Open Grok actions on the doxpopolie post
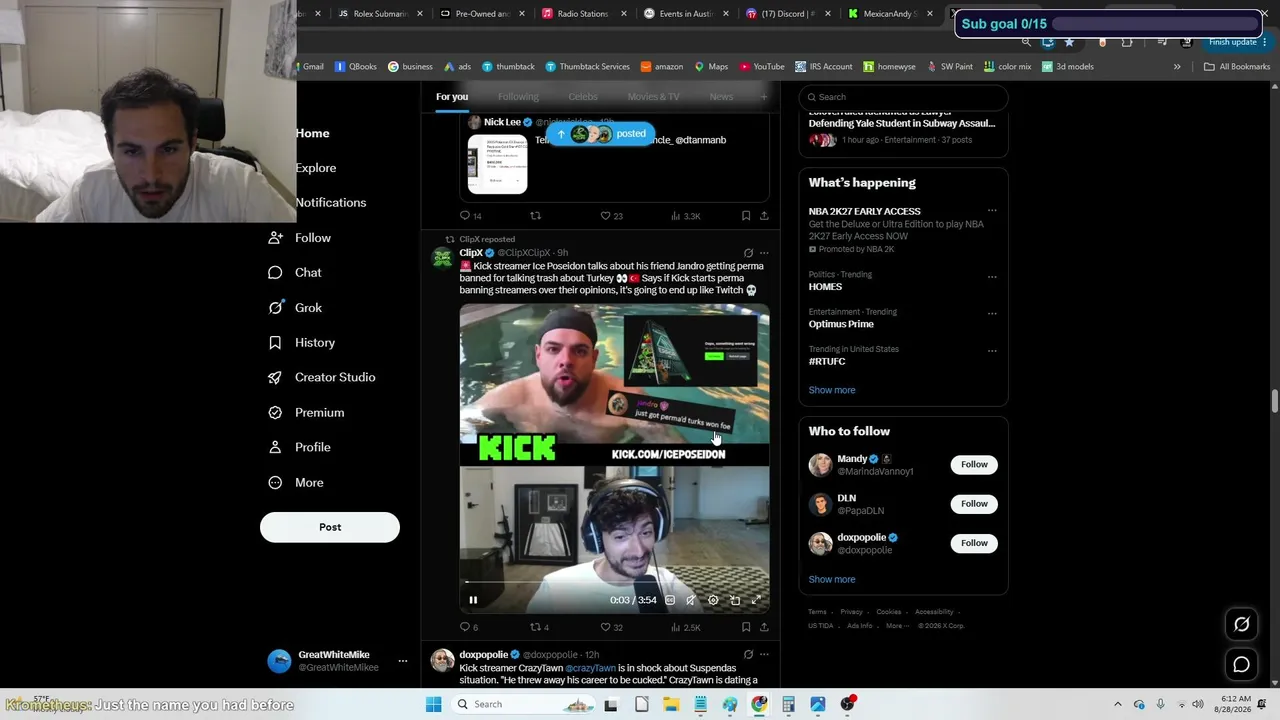 [x=748, y=655]
